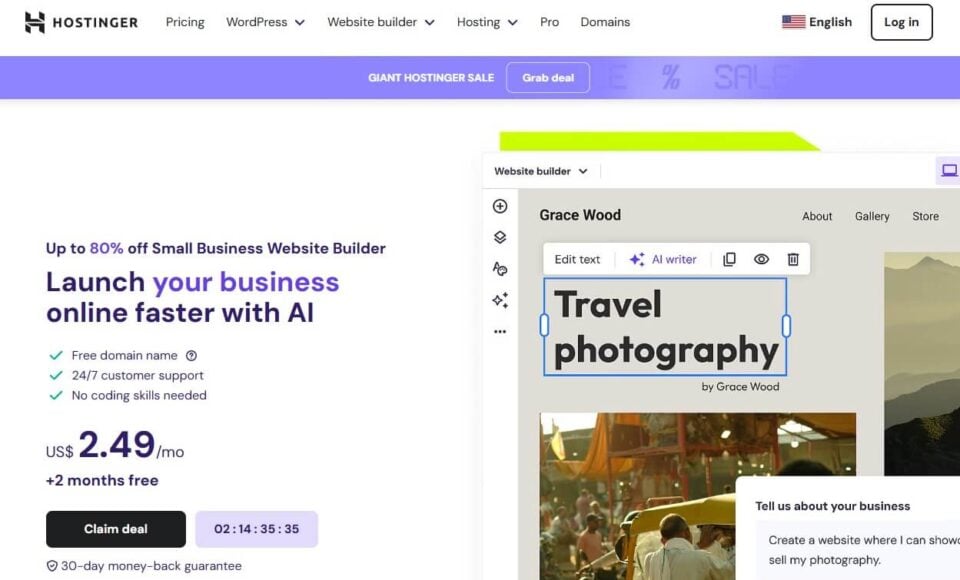Viewport: 960px width, 580px height.
Task: Click Edit text in the toolbar
Action: 577,259
